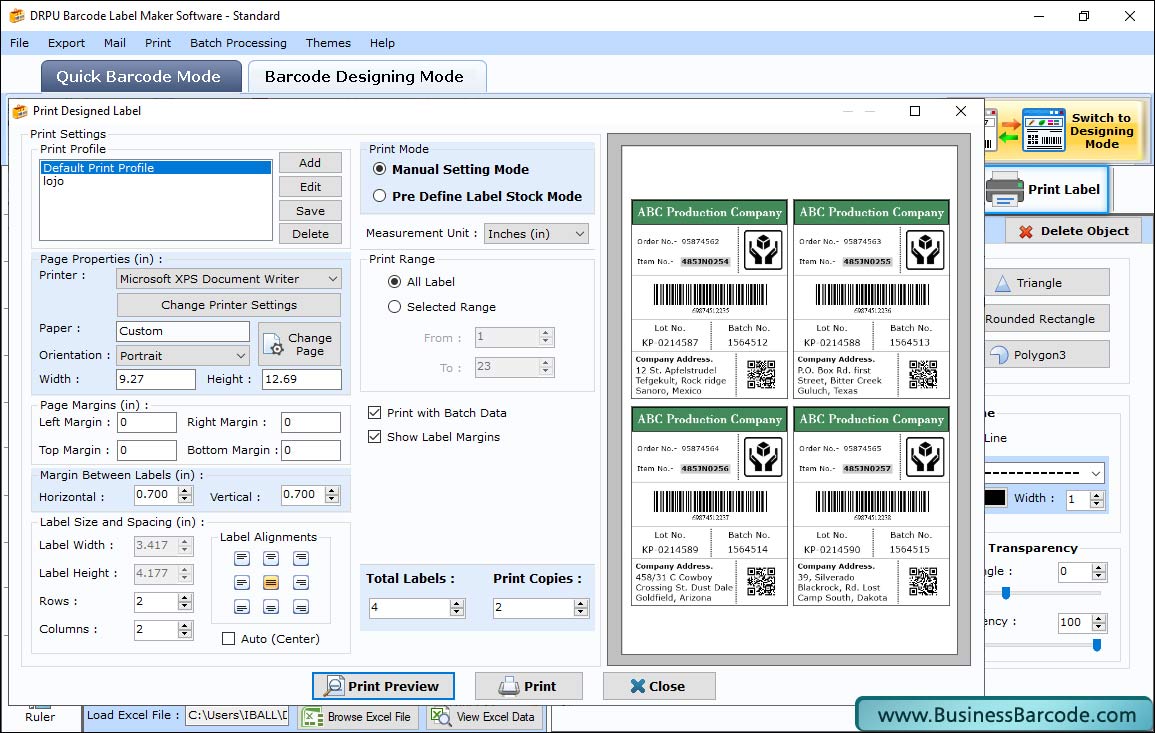Increase the Rows count
Screen dimensions: 1155x733
185,597
